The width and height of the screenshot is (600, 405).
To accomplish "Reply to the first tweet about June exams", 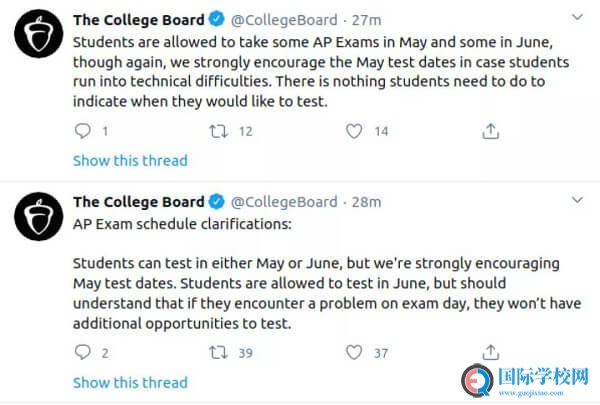I will pyautogui.click(x=84, y=131).
